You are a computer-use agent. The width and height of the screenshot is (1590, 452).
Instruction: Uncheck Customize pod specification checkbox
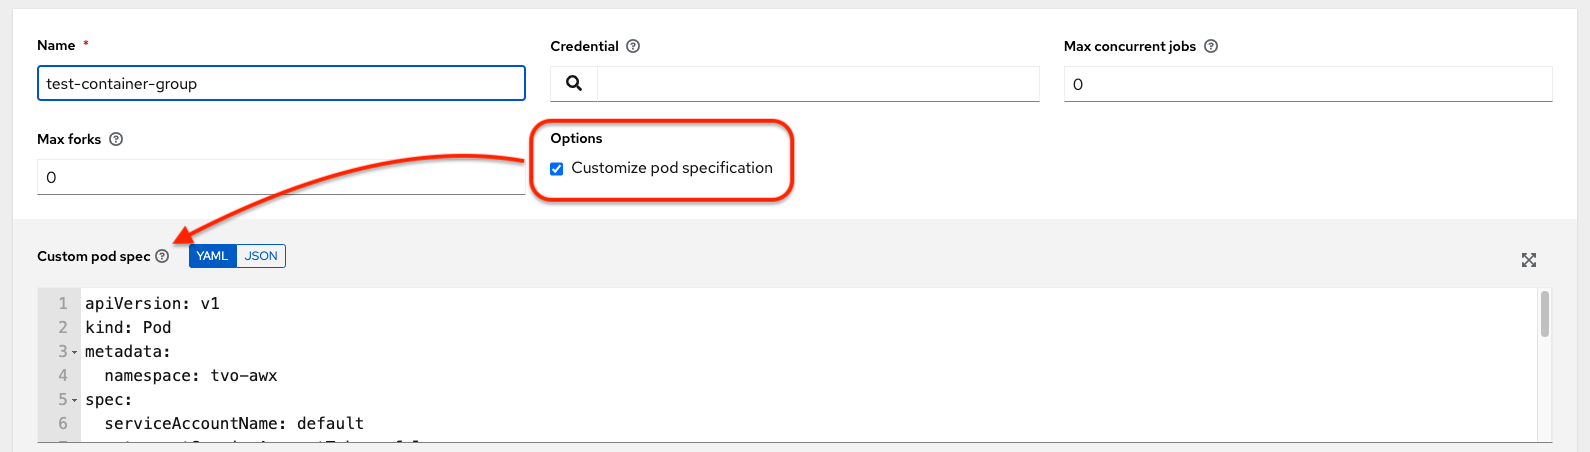coord(557,169)
